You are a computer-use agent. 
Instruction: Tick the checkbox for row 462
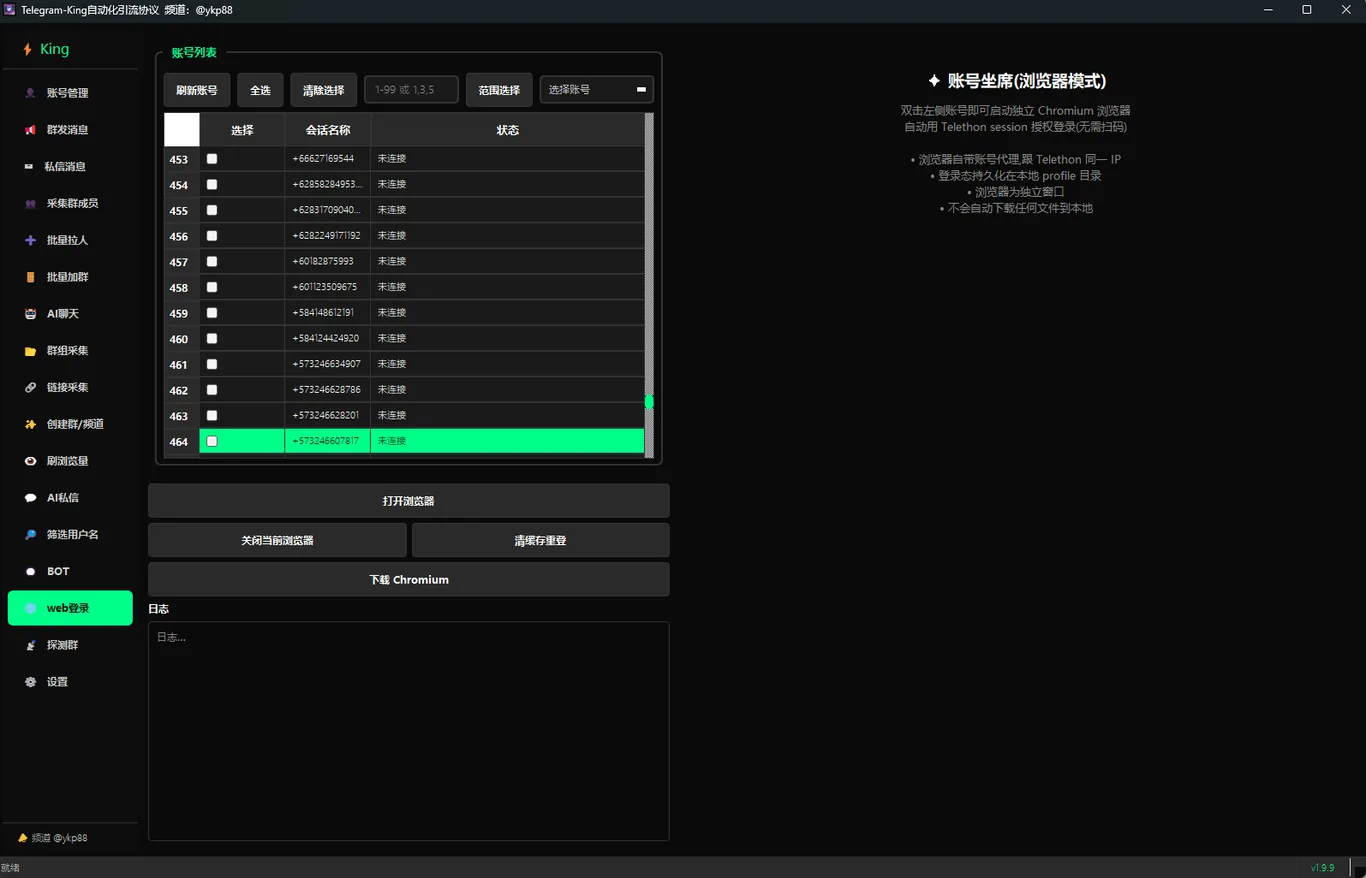212,390
